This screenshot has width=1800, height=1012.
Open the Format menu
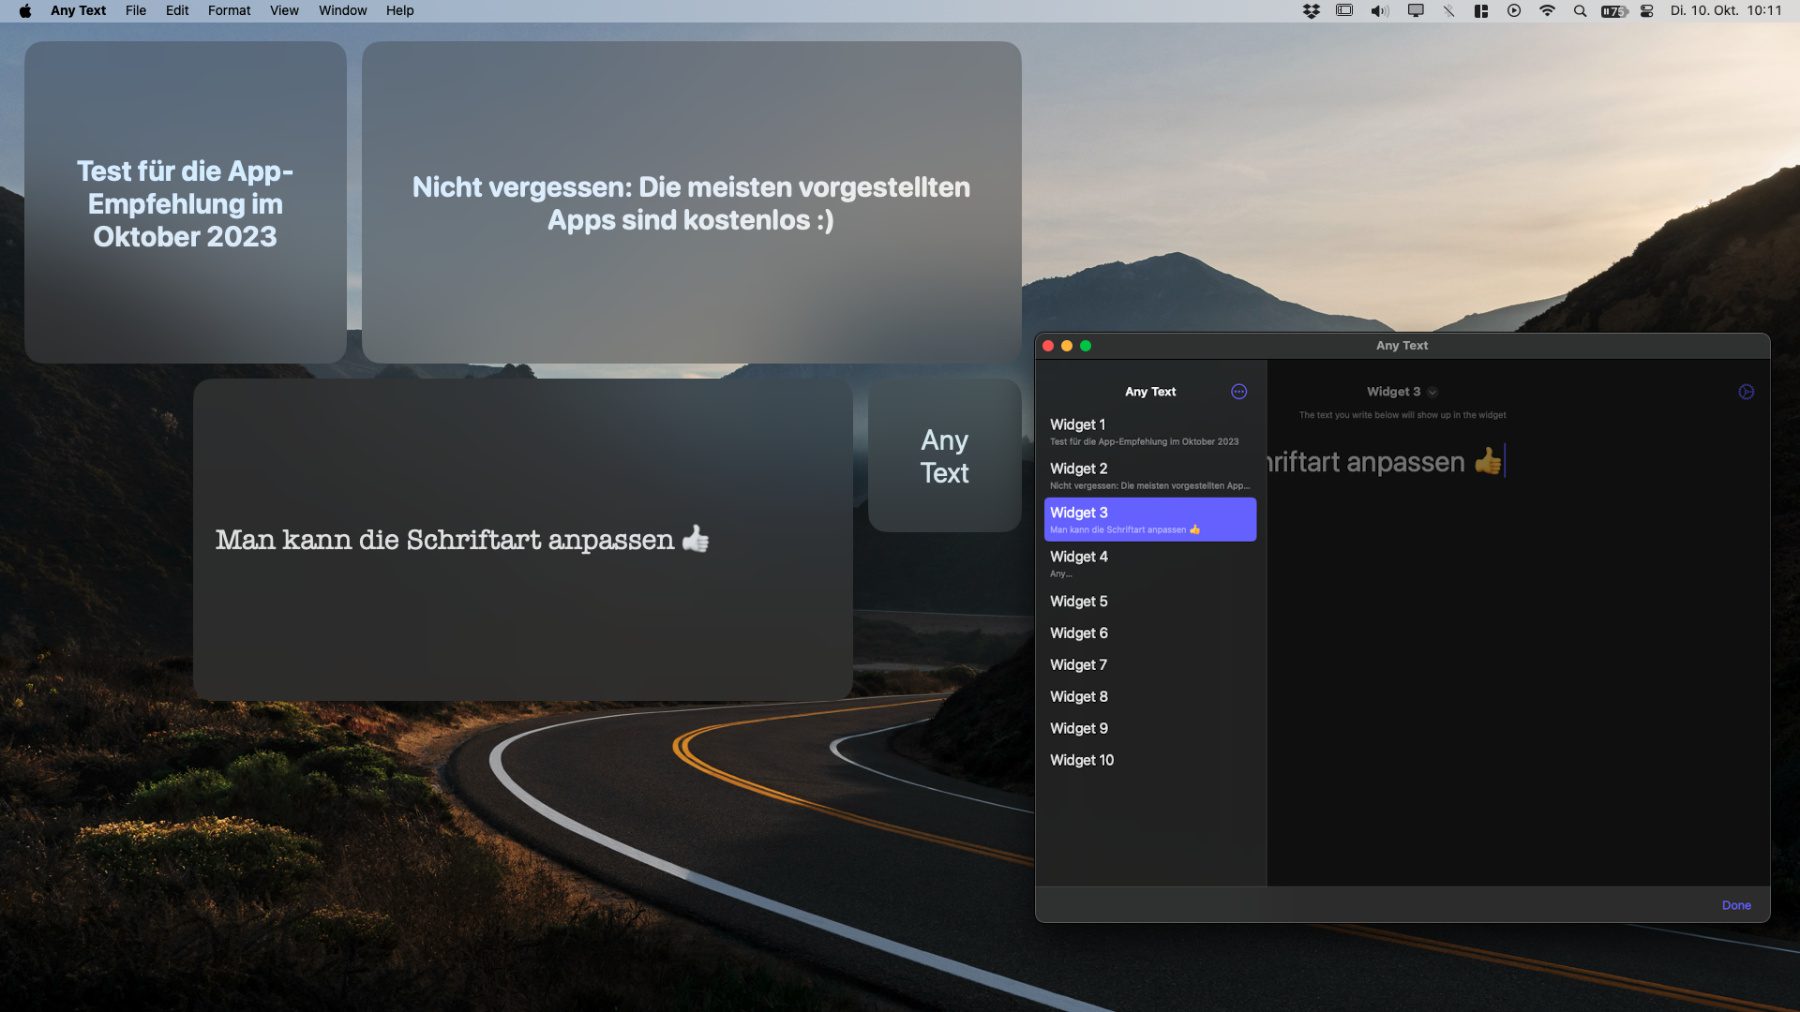click(229, 11)
